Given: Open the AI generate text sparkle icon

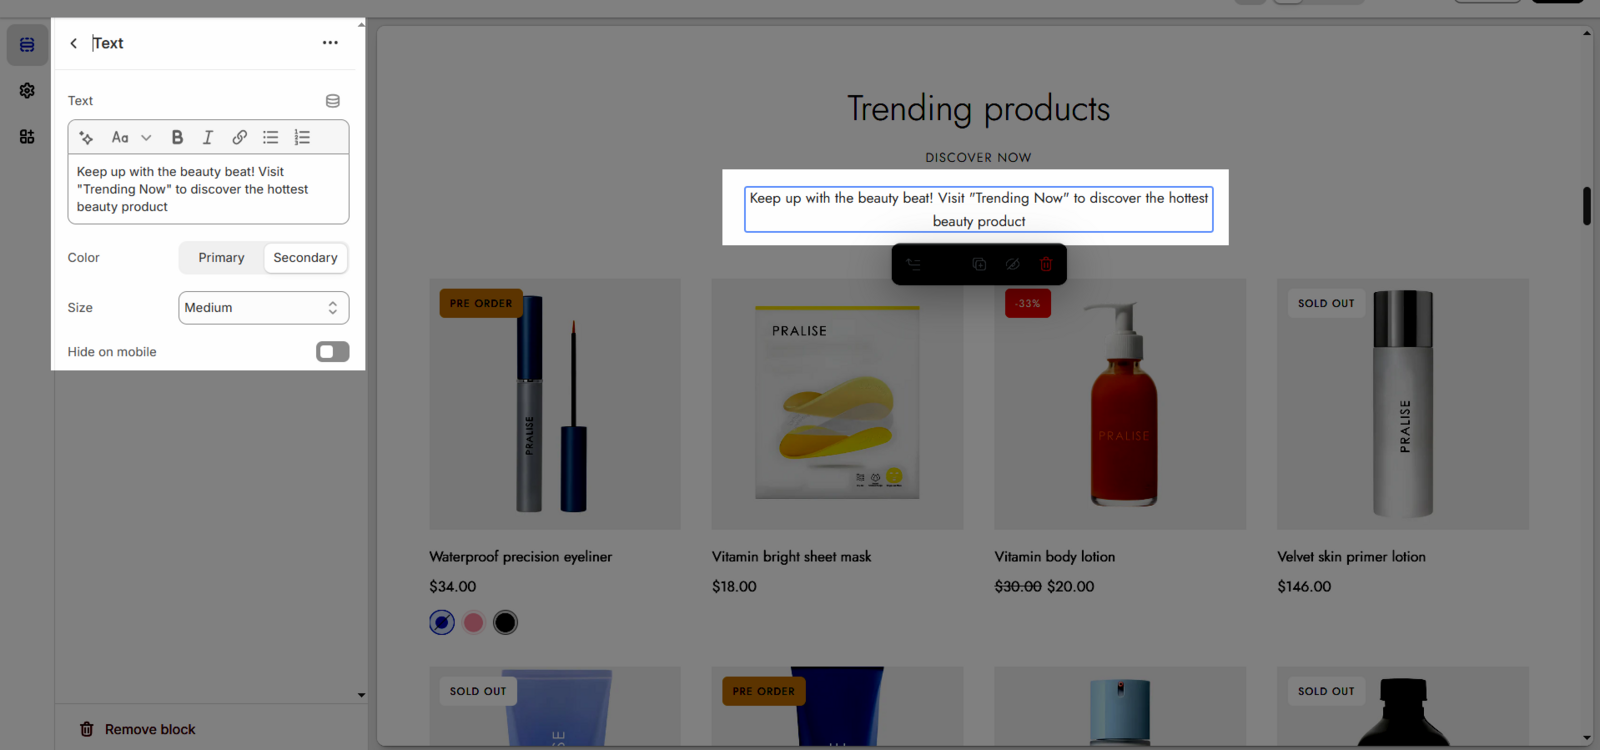Looking at the screenshot, I should tap(86, 138).
